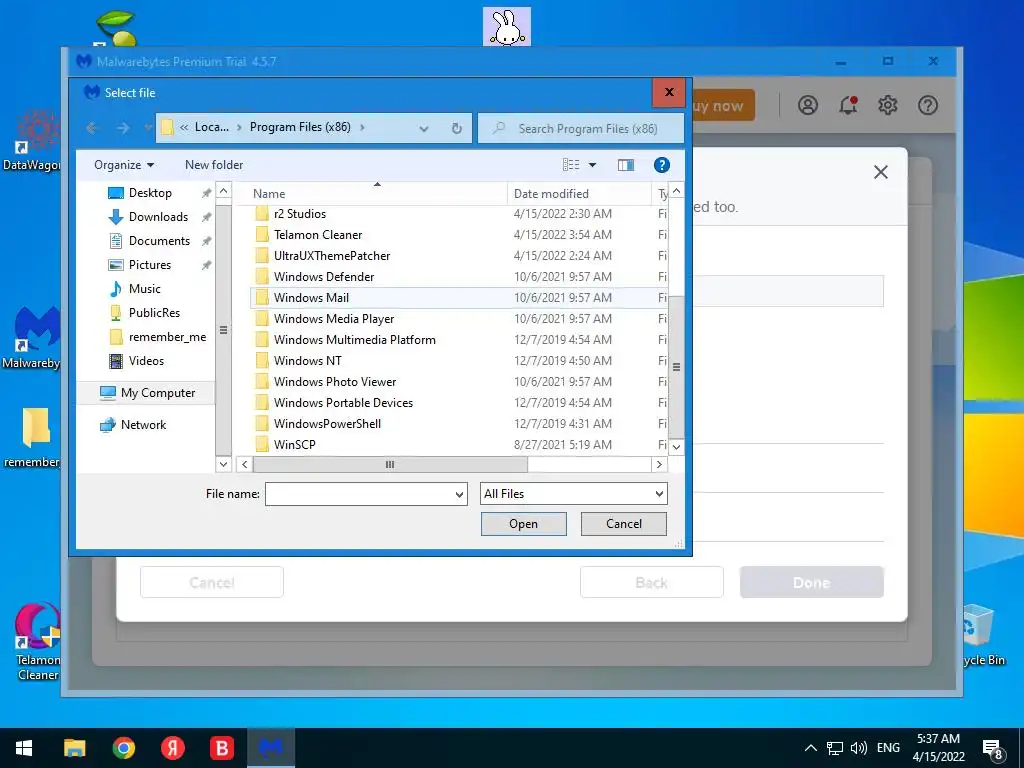Click New folder in toolbar
The height and width of the screenshot is (768, 1024).
pyautogui.click(x=214, y=165)
